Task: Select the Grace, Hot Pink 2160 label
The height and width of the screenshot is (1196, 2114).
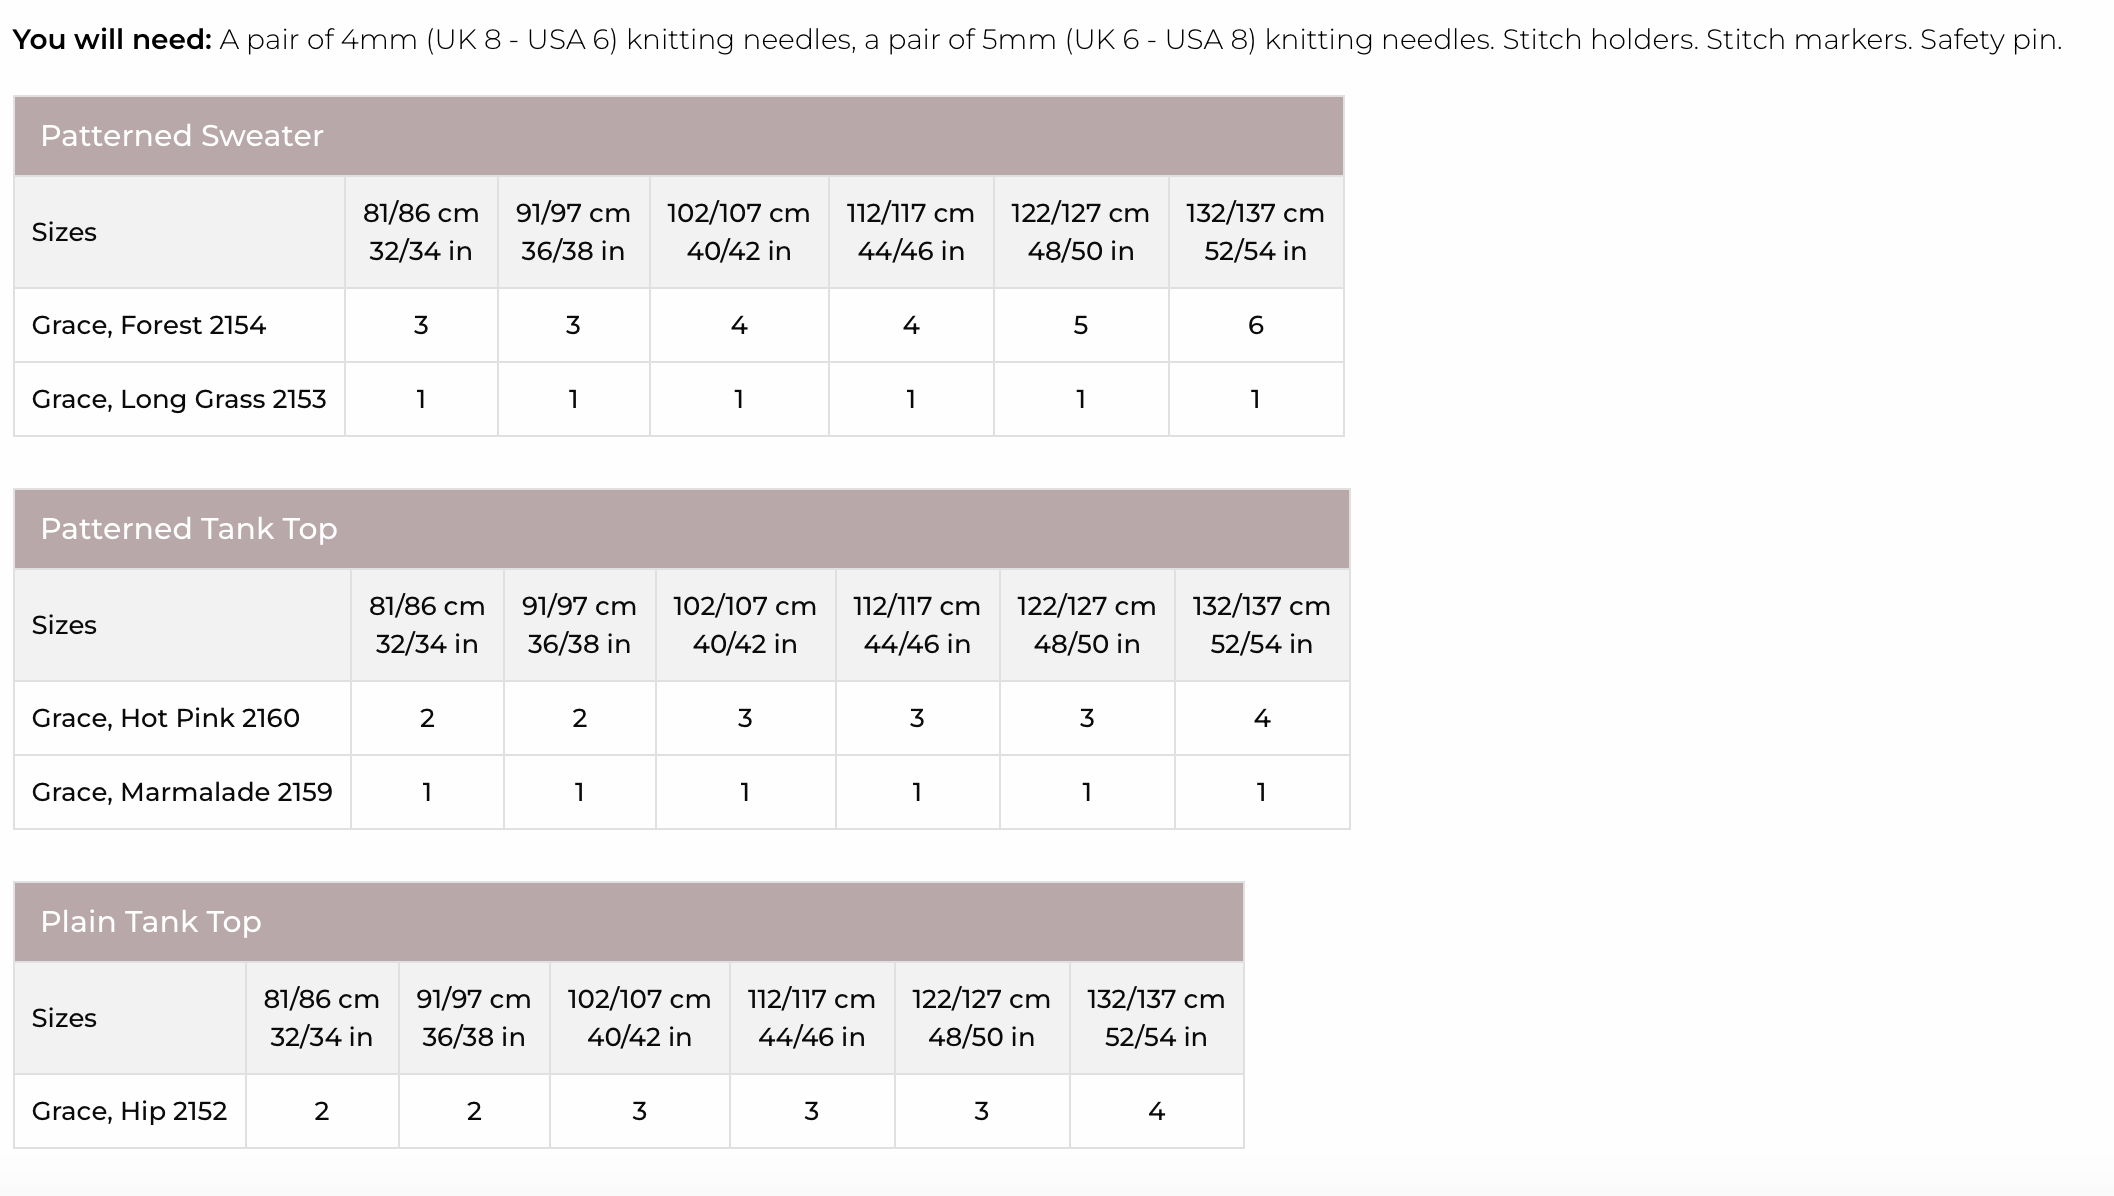Action: click(x=166, y=718)
